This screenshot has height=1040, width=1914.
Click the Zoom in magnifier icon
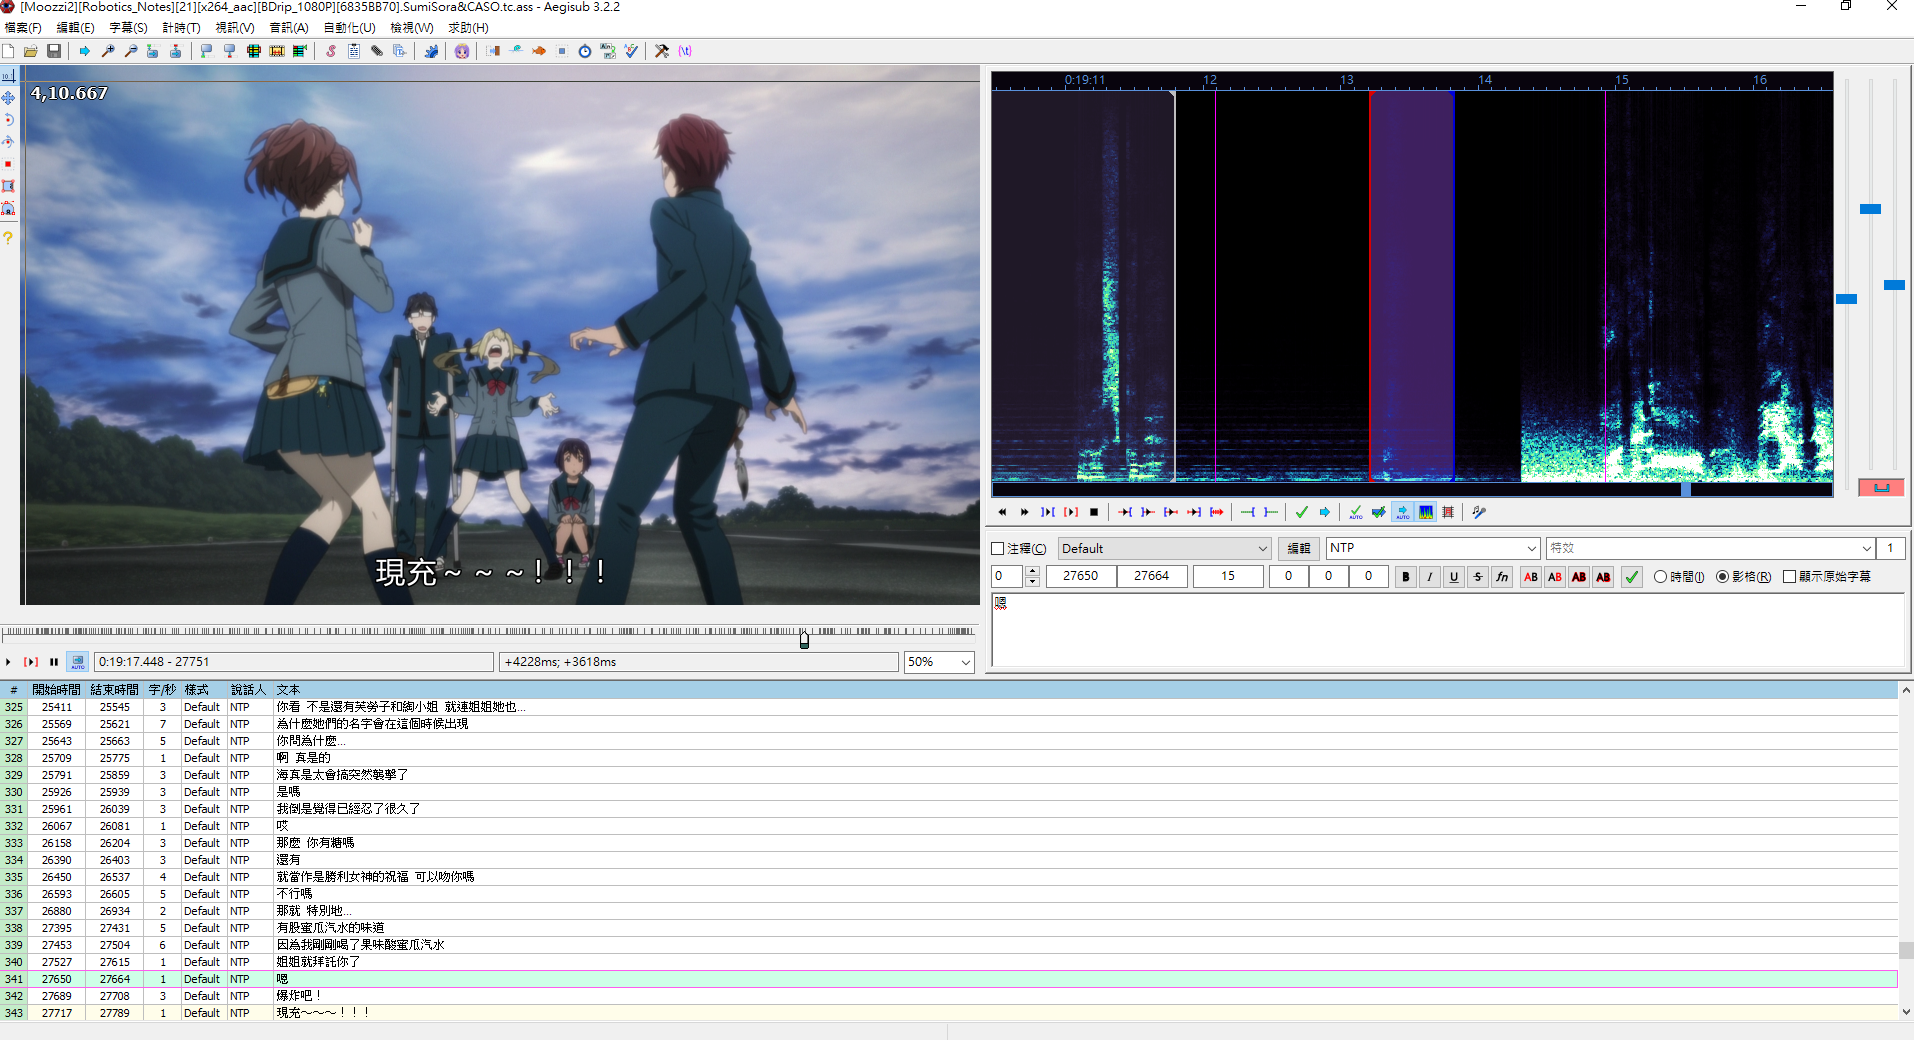click(108, 51)
